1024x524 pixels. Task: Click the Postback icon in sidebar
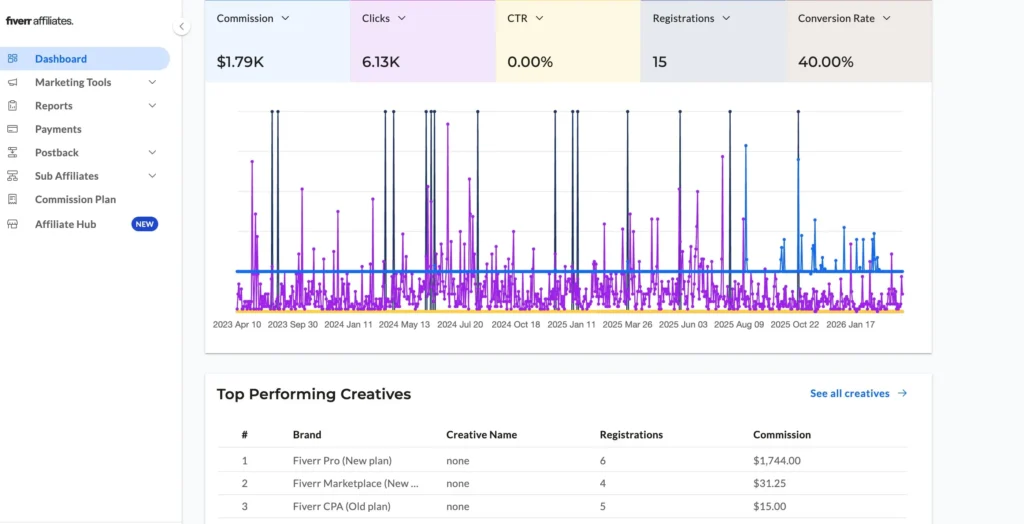point(12,153)
